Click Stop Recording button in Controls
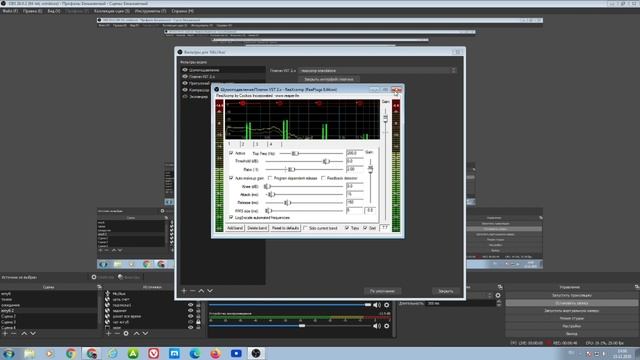640x360 pixels. 571,303
